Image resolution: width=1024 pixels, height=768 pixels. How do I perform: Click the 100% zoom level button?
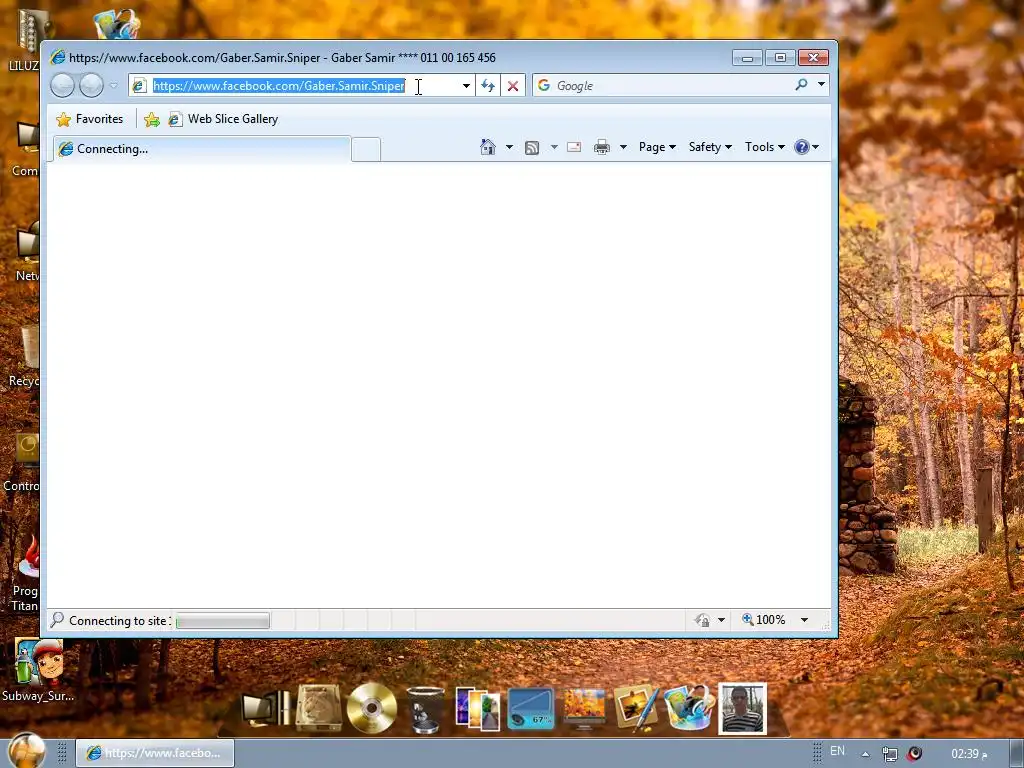click(x=763, y=619)
